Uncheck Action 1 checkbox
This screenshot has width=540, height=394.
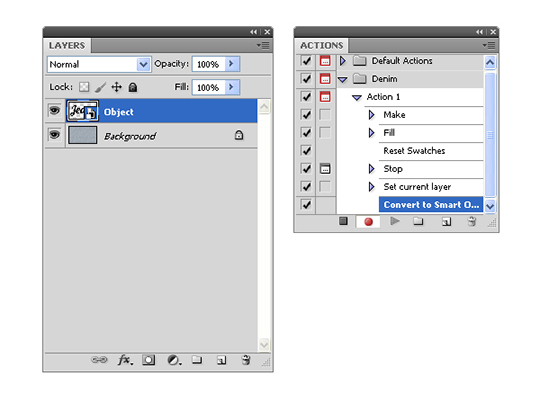point(306,97)
